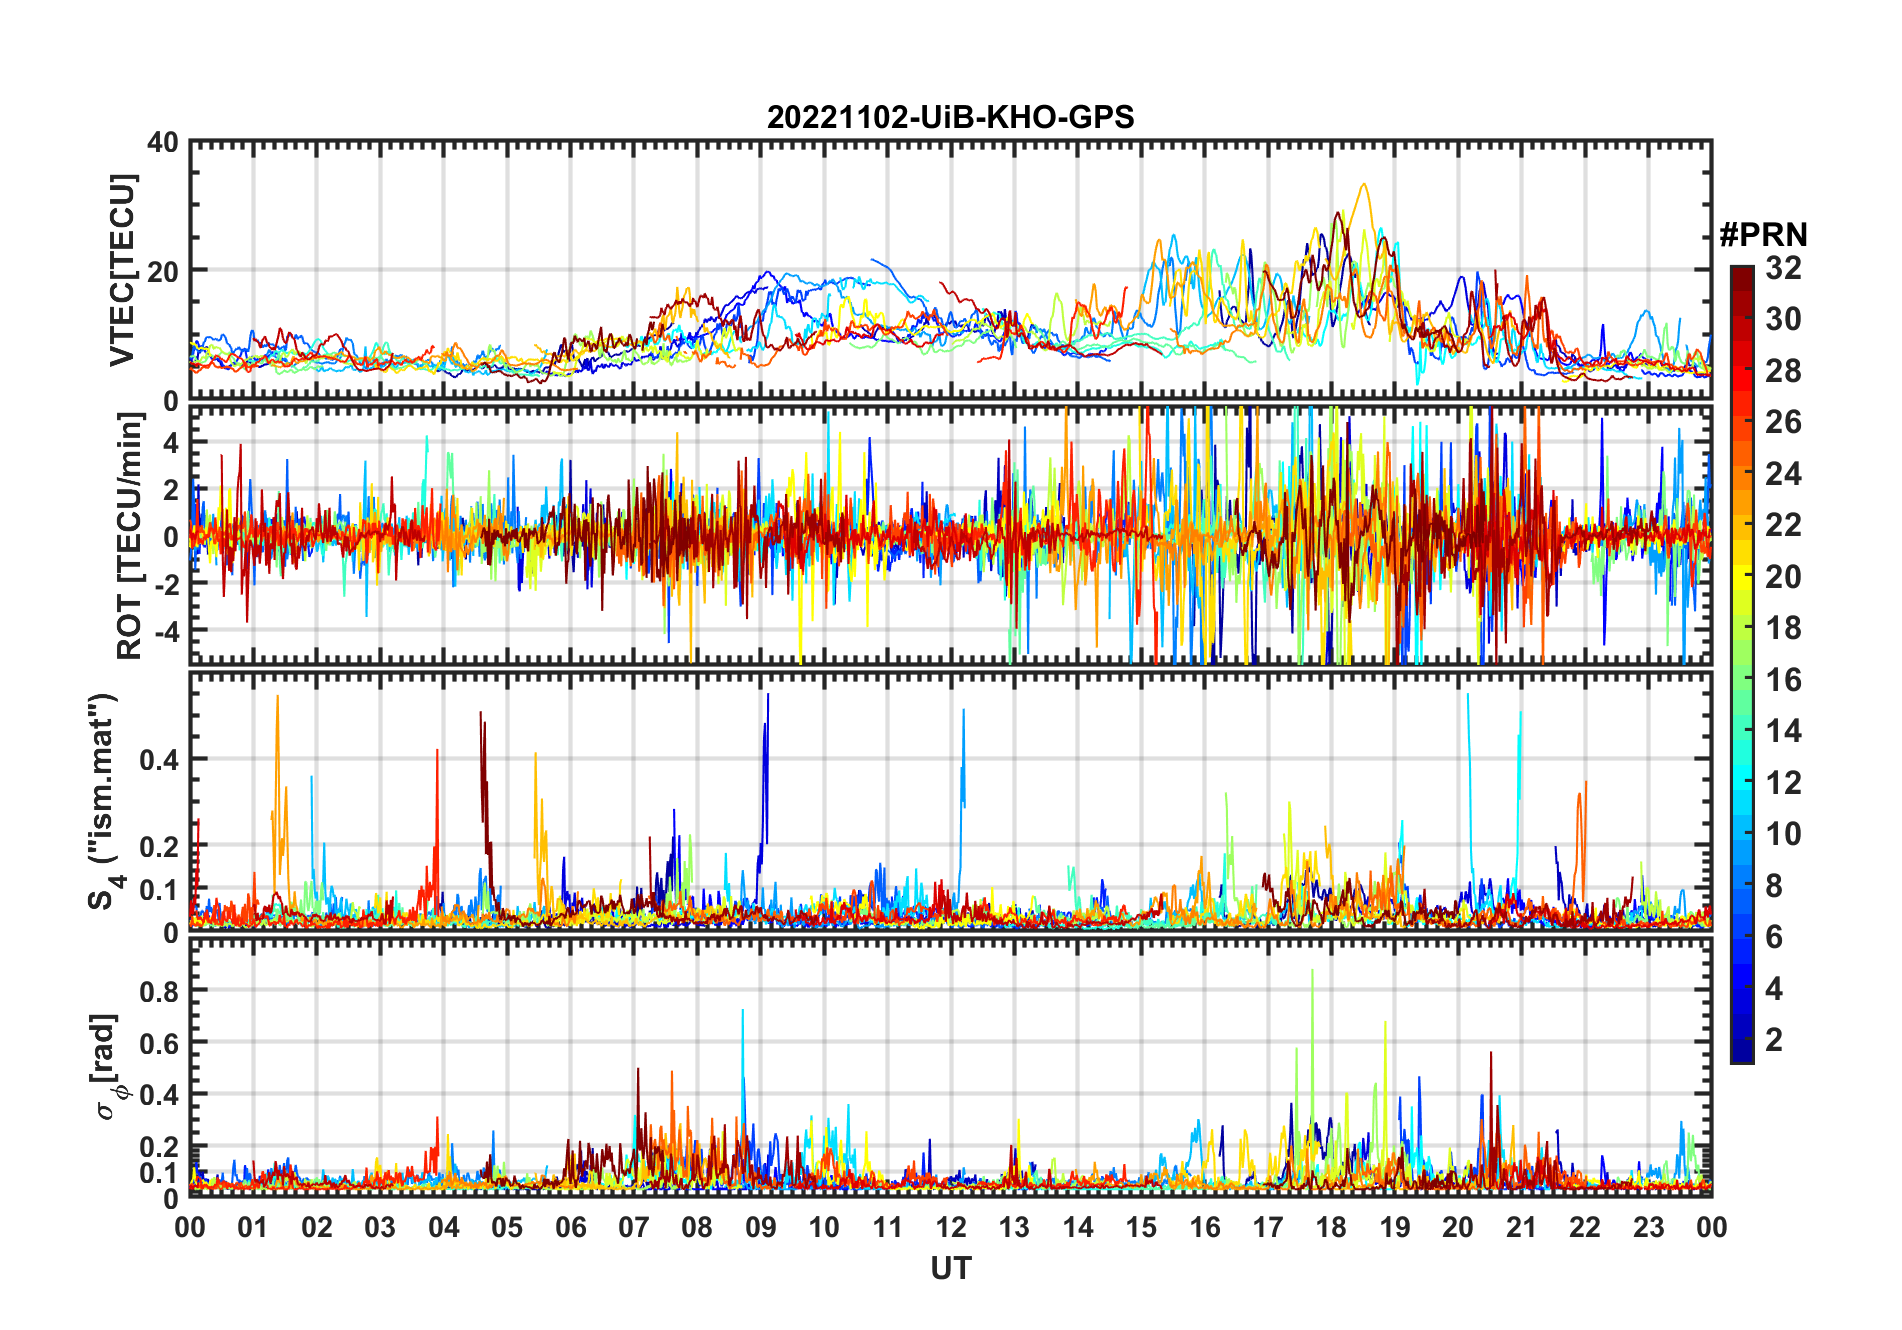Click the VTEC[TECU] axis label

122,270
